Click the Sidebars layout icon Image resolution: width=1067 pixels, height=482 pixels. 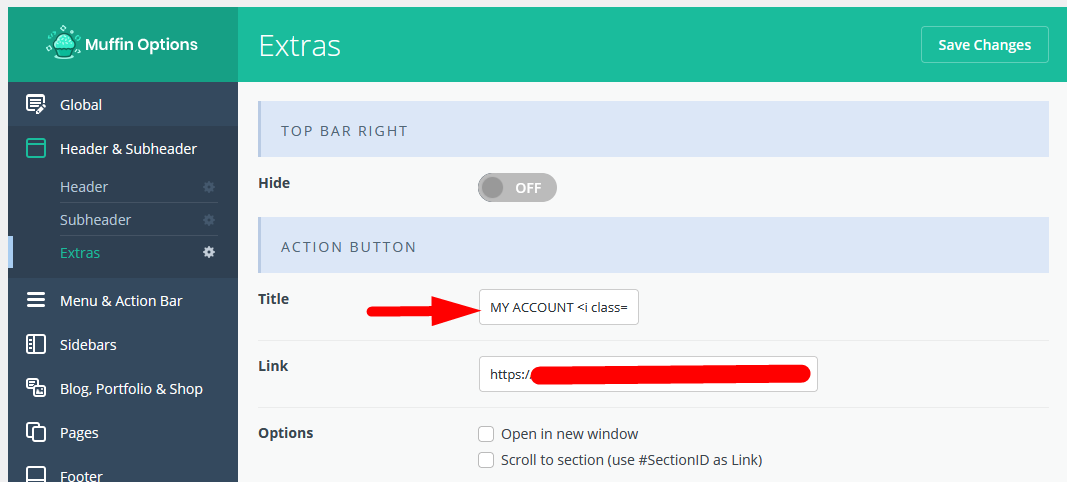pos(35,344)
